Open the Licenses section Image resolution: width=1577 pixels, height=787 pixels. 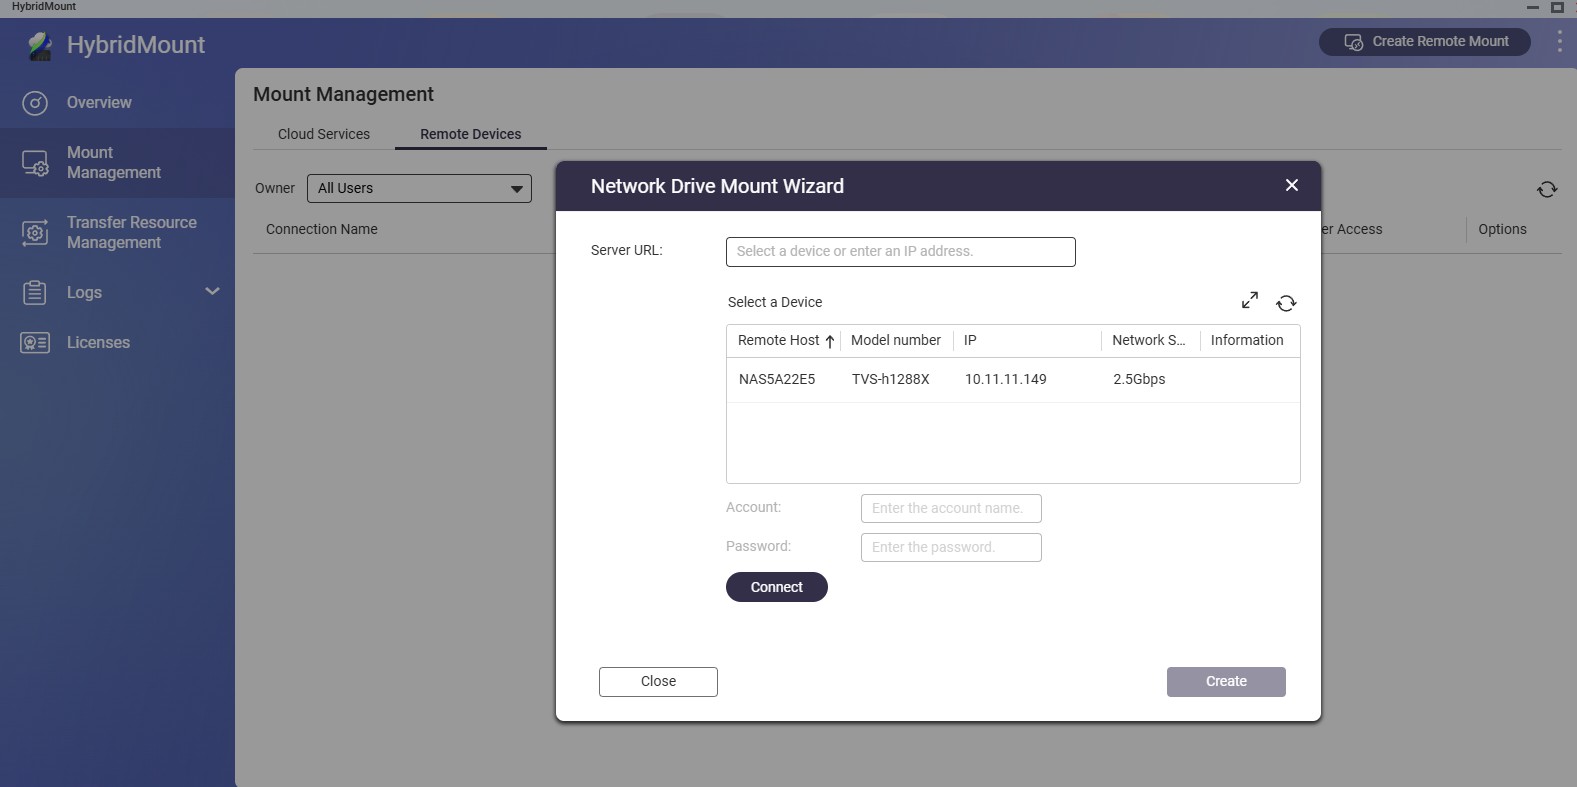[98, 343]
